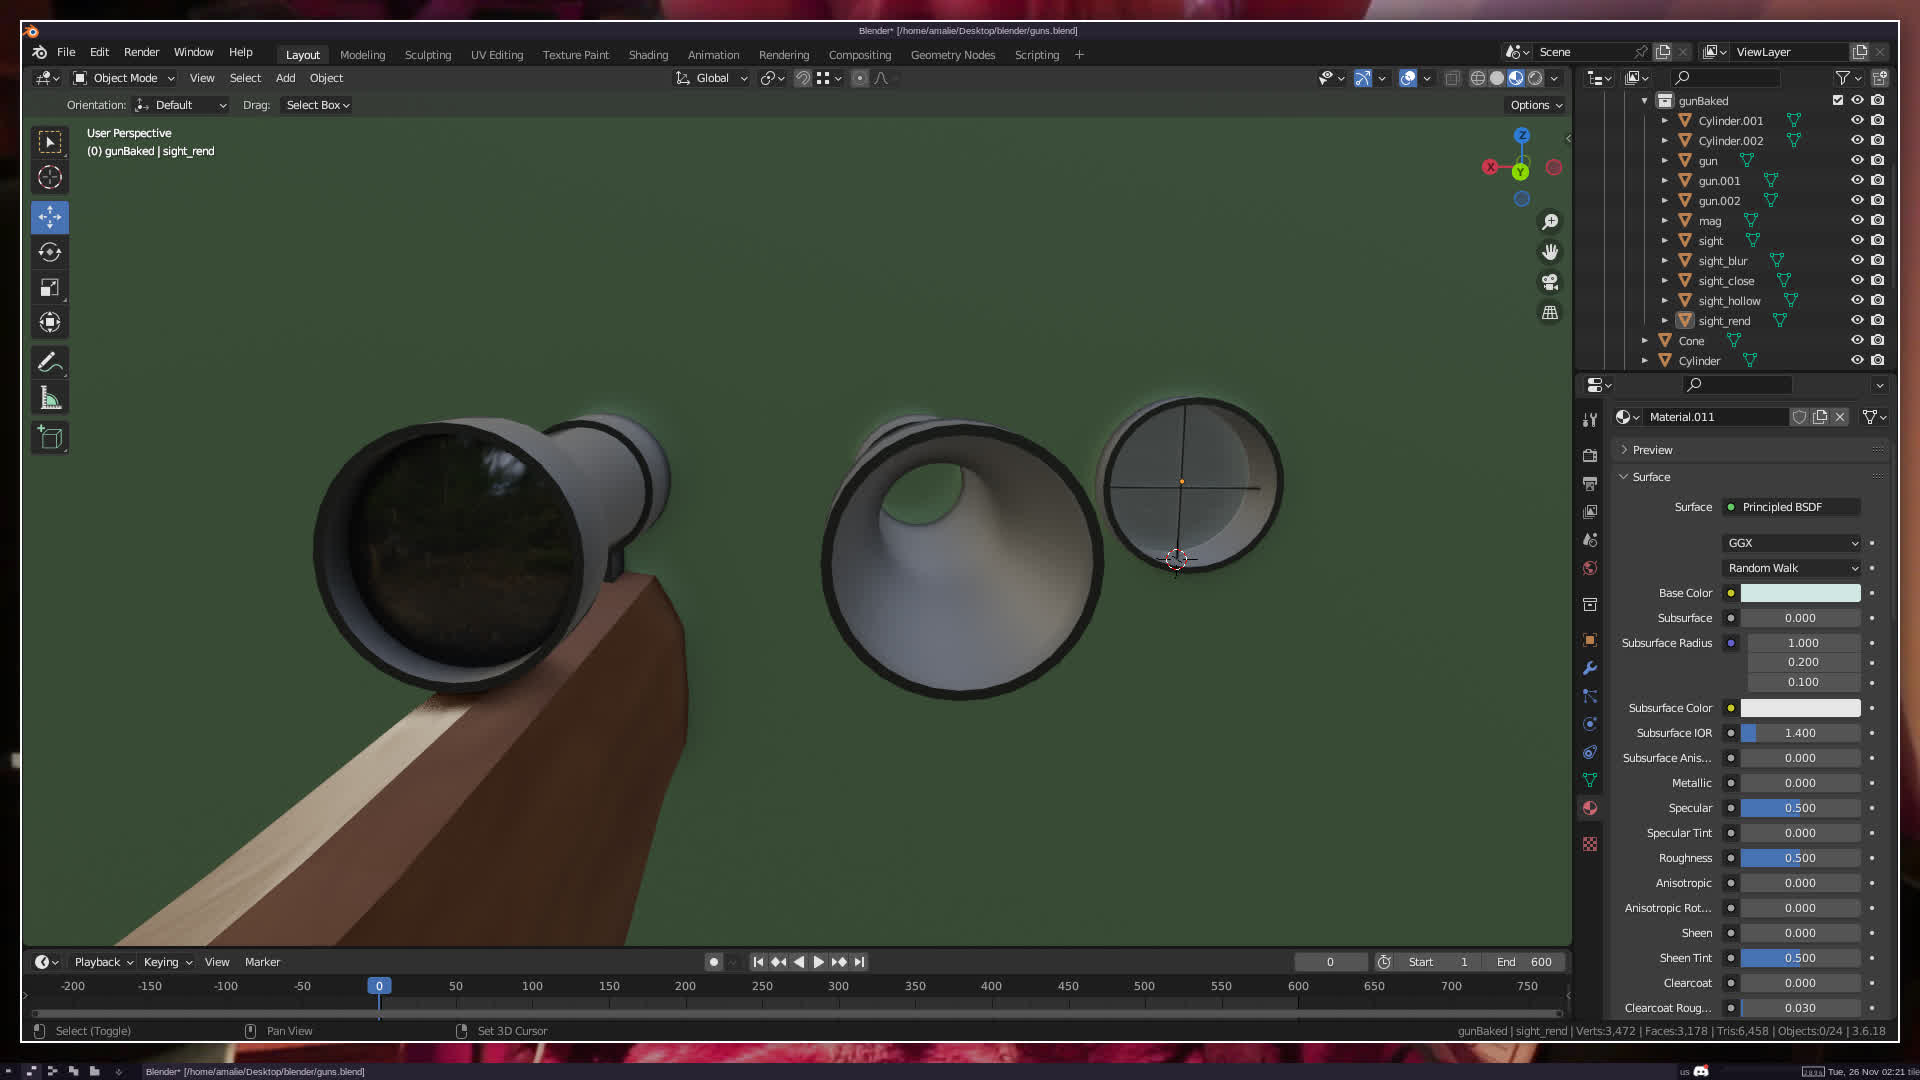Select the 3D Cursor tool

tap(50, 178)
